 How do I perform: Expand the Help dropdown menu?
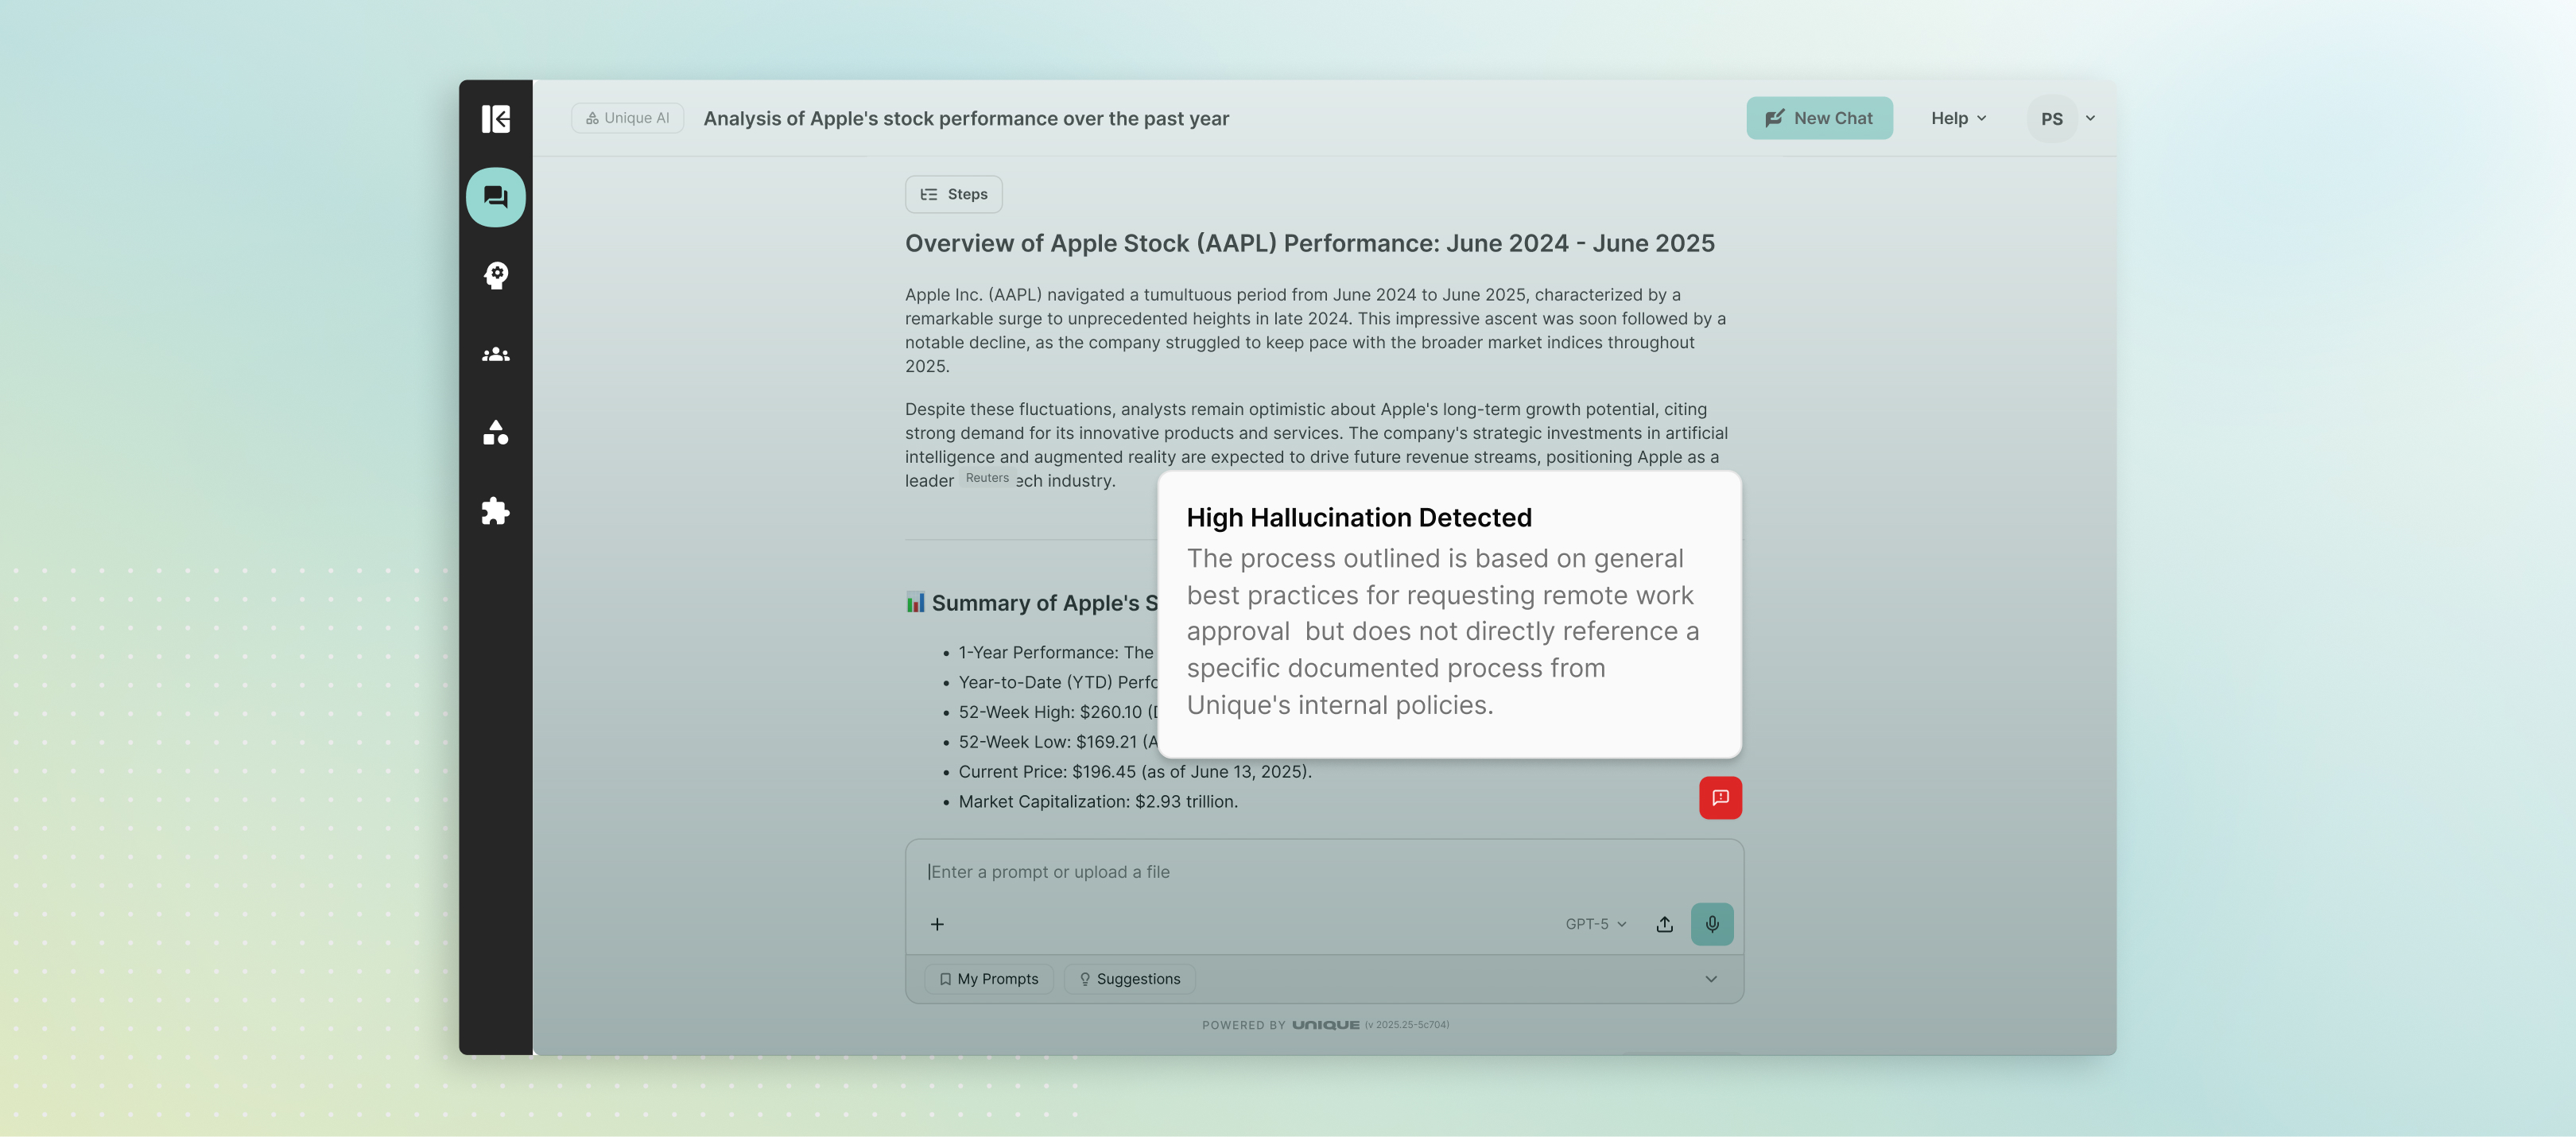[x=1957, y=118]
